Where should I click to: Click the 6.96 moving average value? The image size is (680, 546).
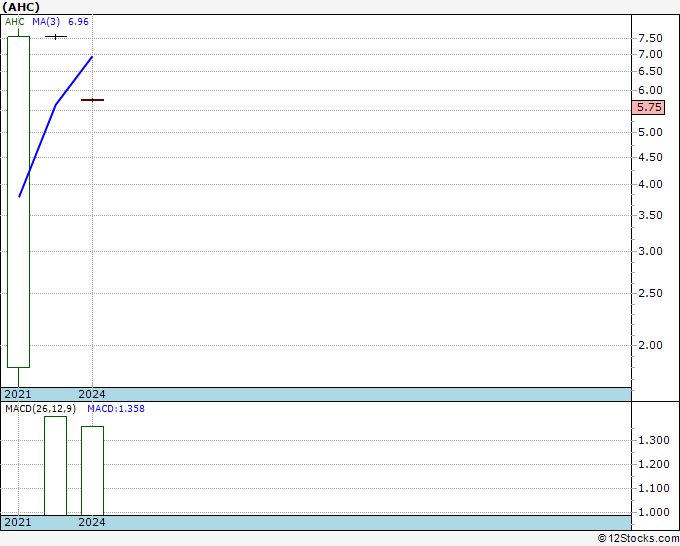point(78,22)
